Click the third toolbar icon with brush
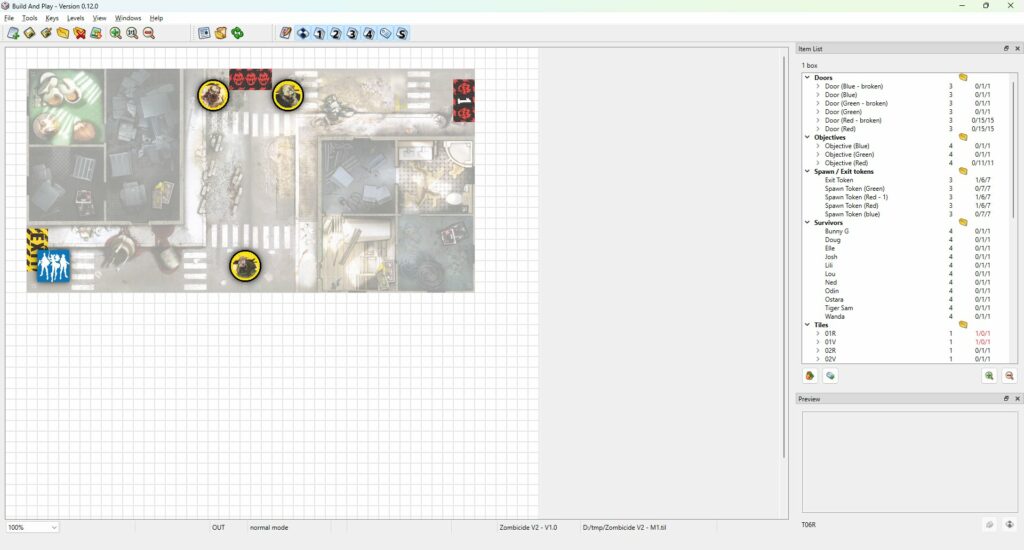The width and height of the screenshot is (1024, 550). pyautogui.click(x=46, y=33)
